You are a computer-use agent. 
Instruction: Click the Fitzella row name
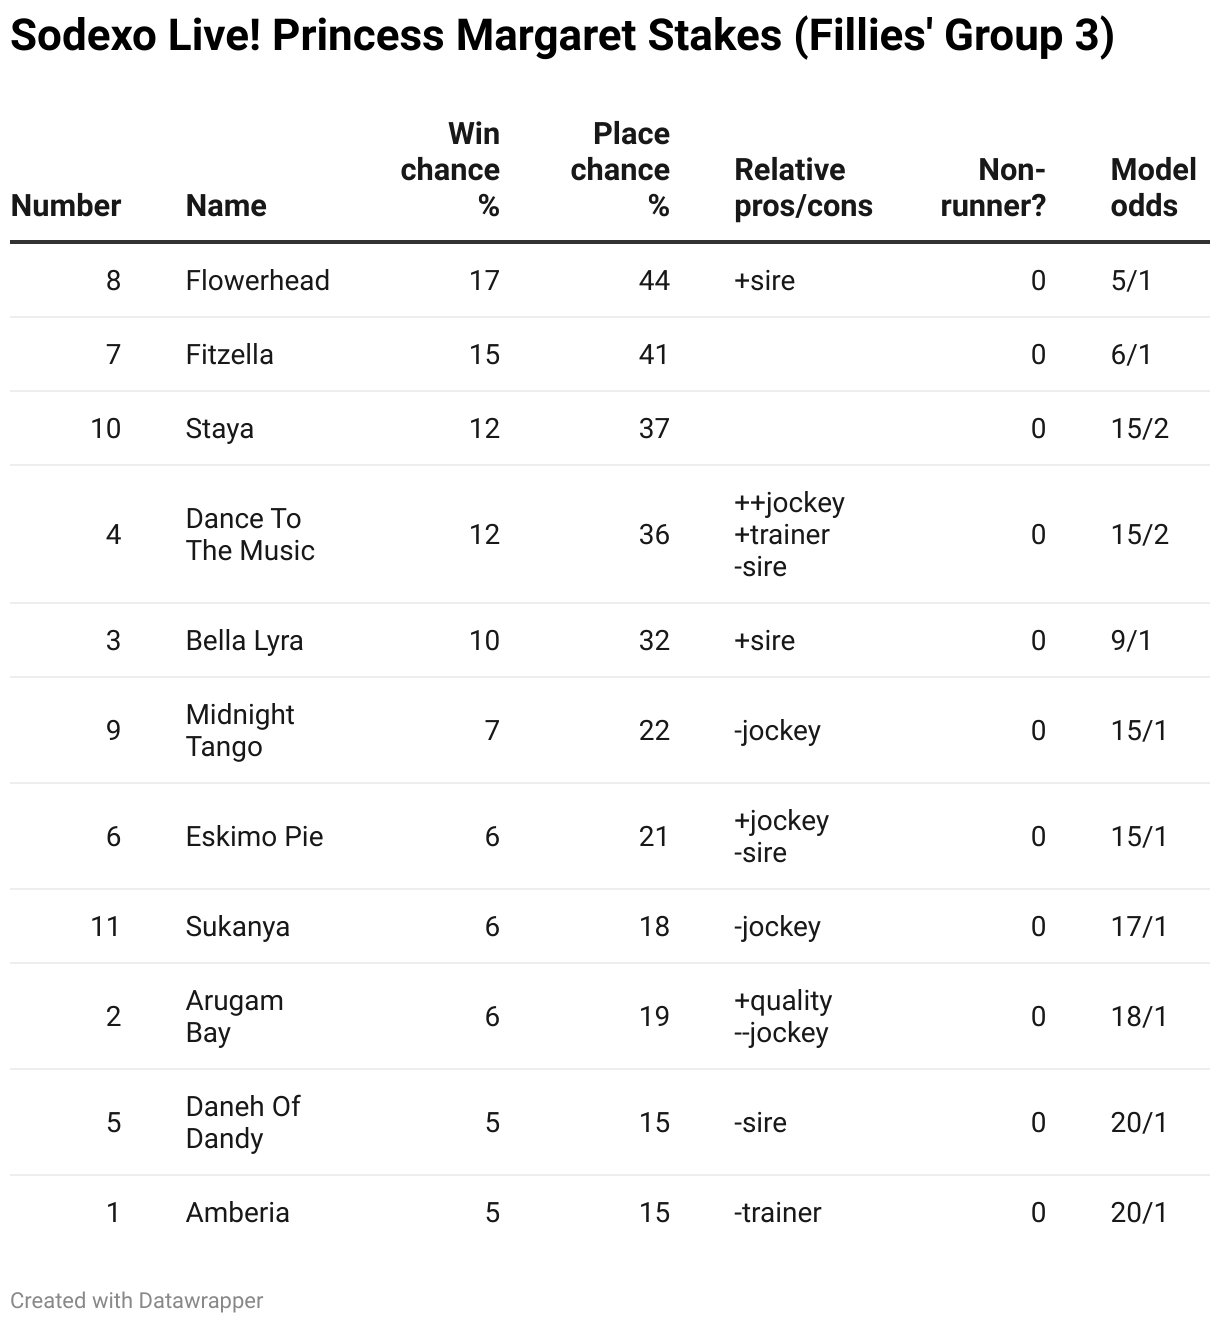tap(229, 354)
